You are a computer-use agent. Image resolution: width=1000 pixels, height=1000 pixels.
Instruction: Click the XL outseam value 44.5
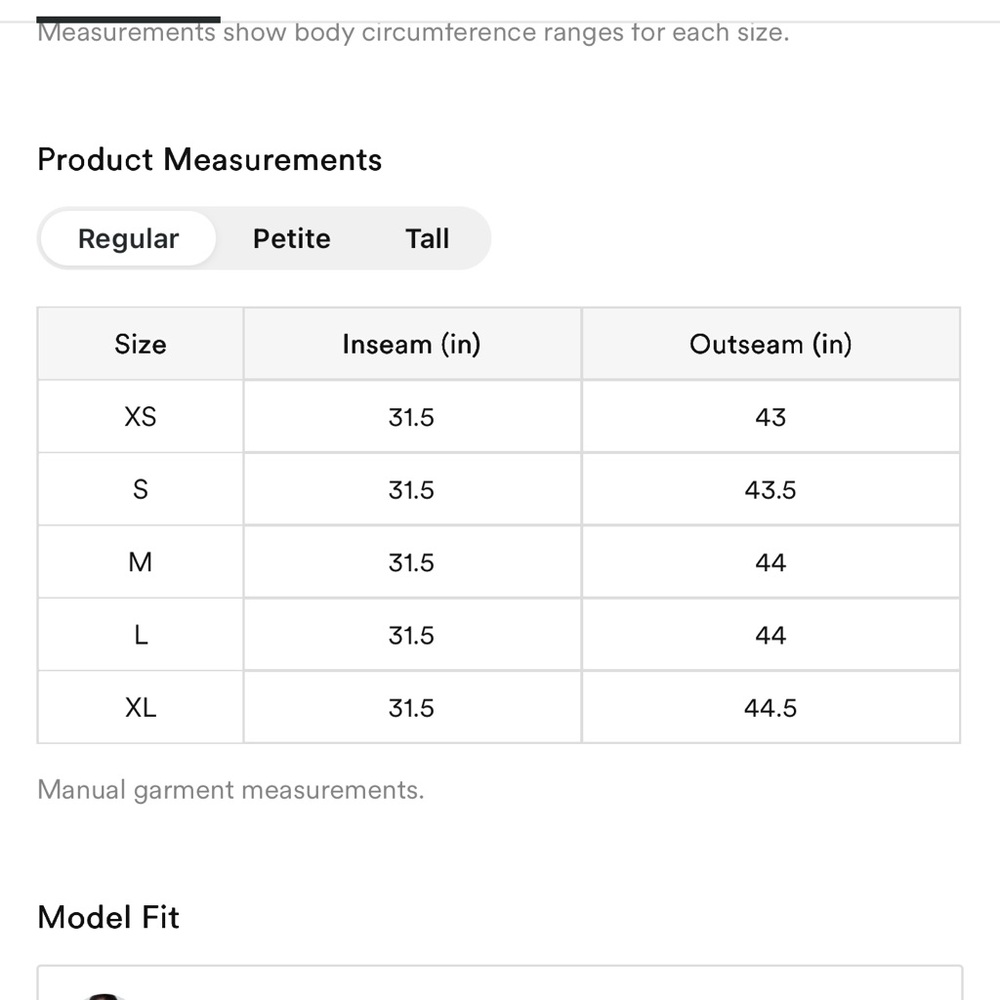[770, 708]
